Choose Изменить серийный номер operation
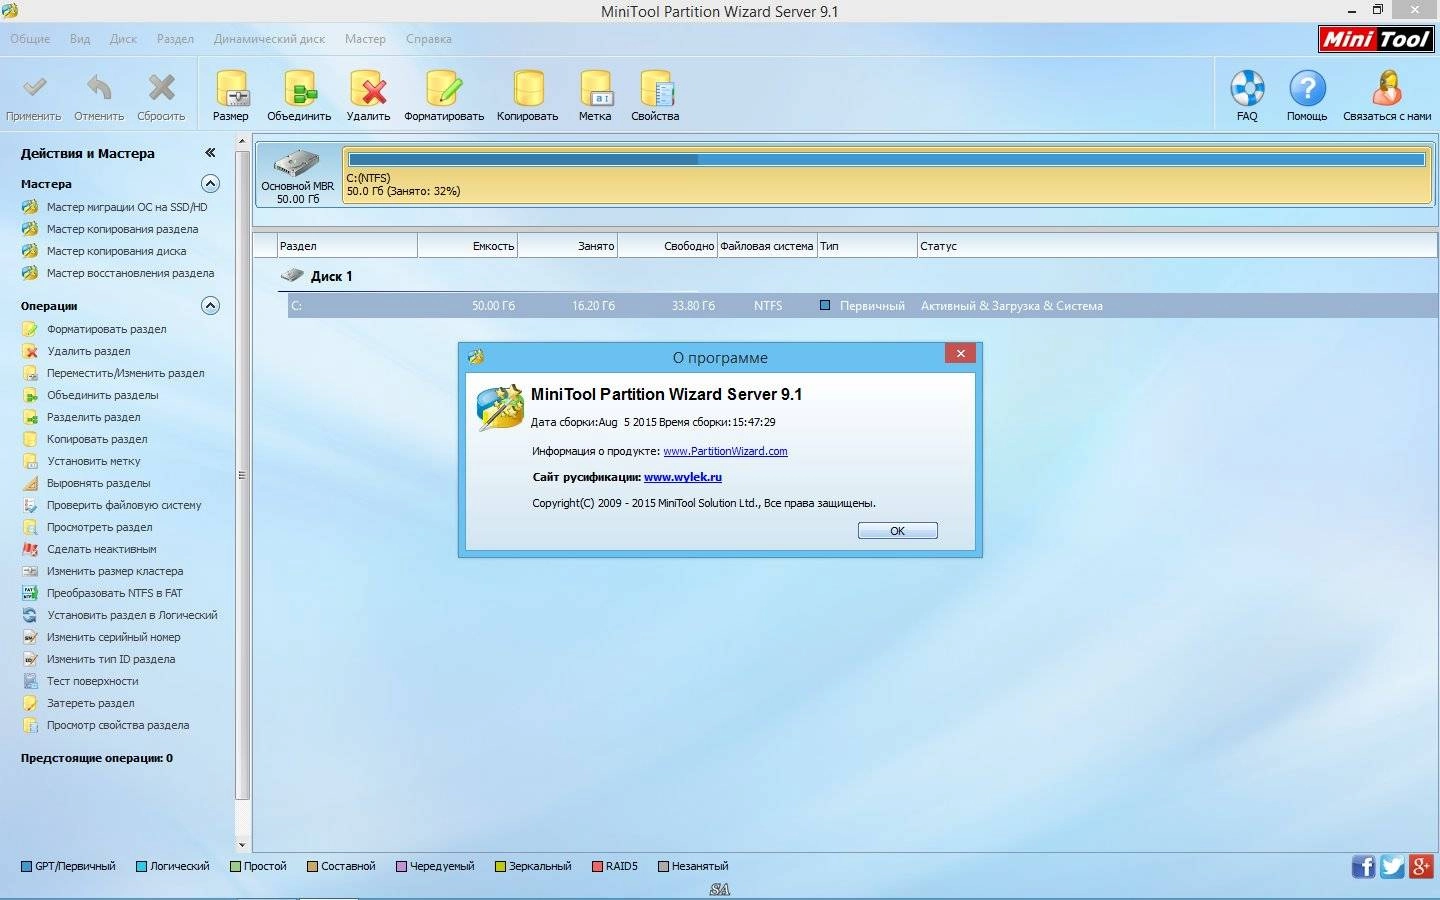This screenshot has width=1440, height=900. coord(113,637)
